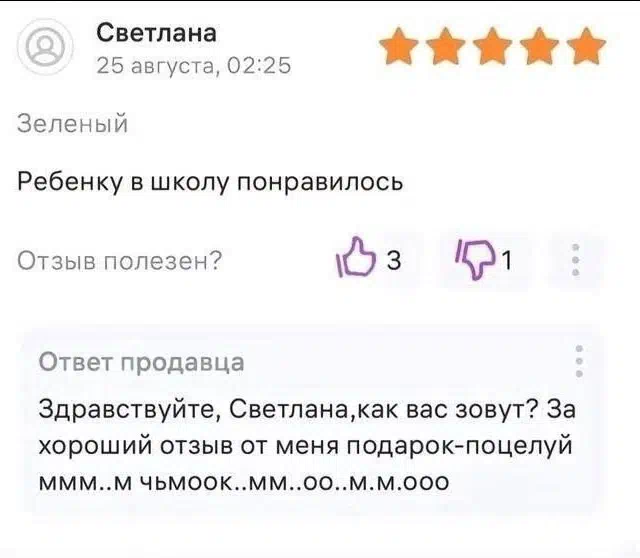640x558 pixels.
Task: Open the review's three-dot options menu
Action: (x=576, y=260)
